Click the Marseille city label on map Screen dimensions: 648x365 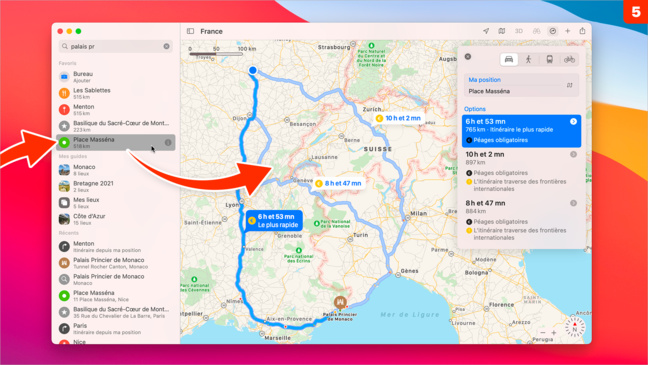pyautogui.click(x=278, y=338)
